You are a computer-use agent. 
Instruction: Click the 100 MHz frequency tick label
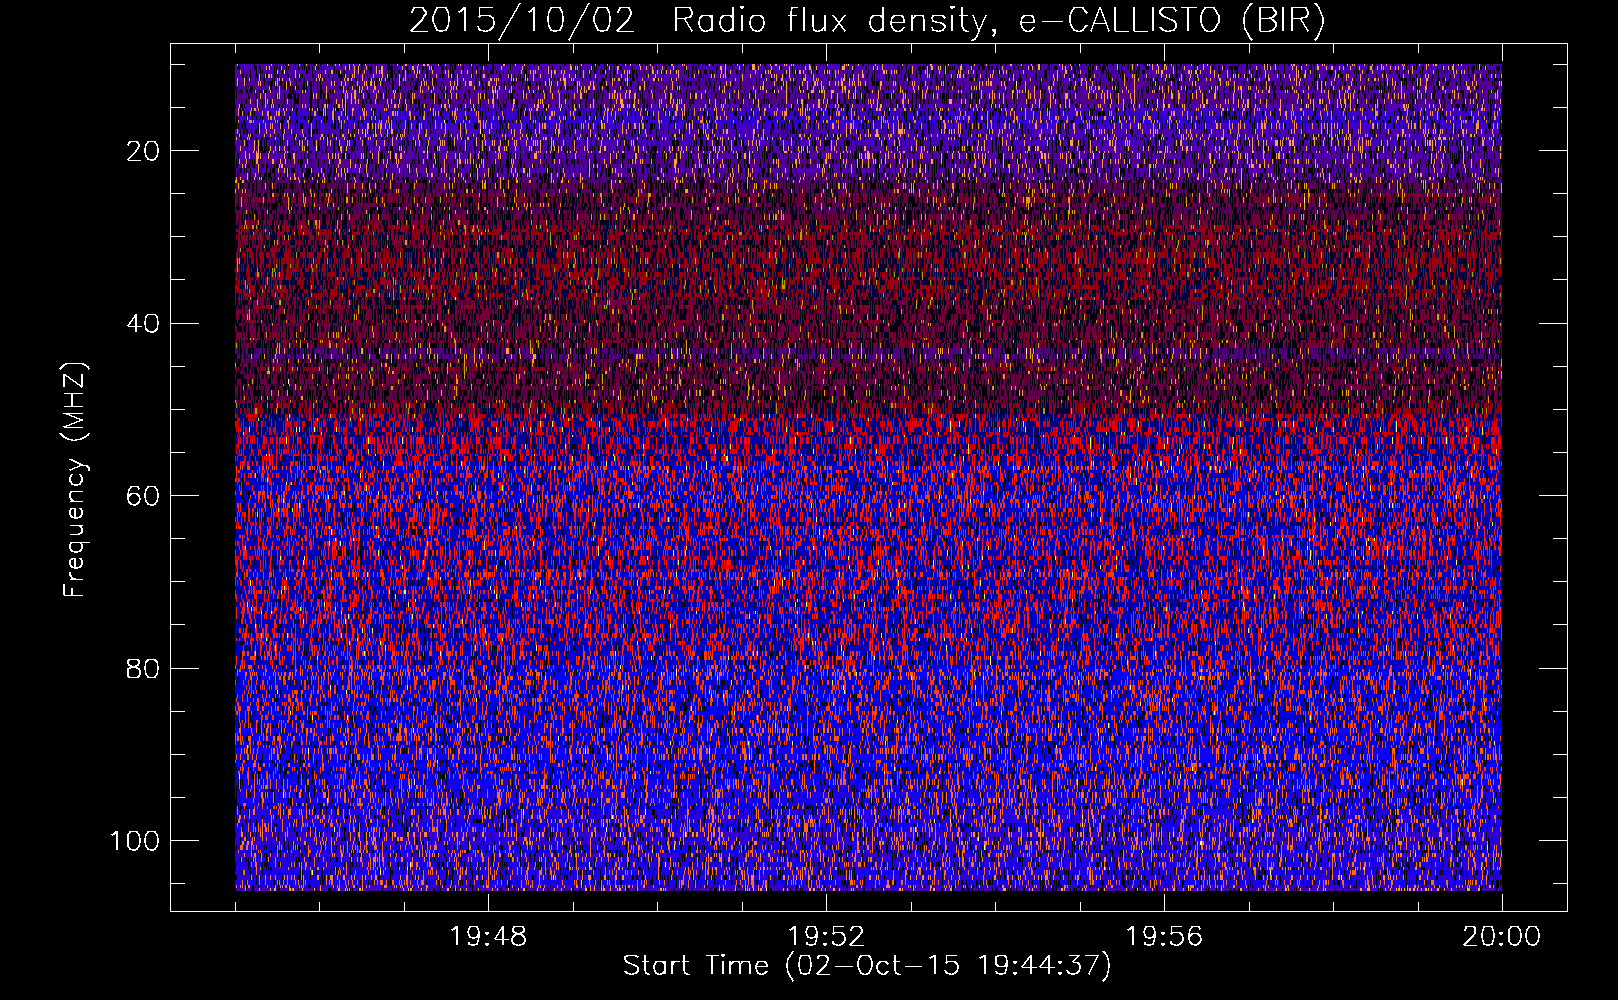pos(136,841)
